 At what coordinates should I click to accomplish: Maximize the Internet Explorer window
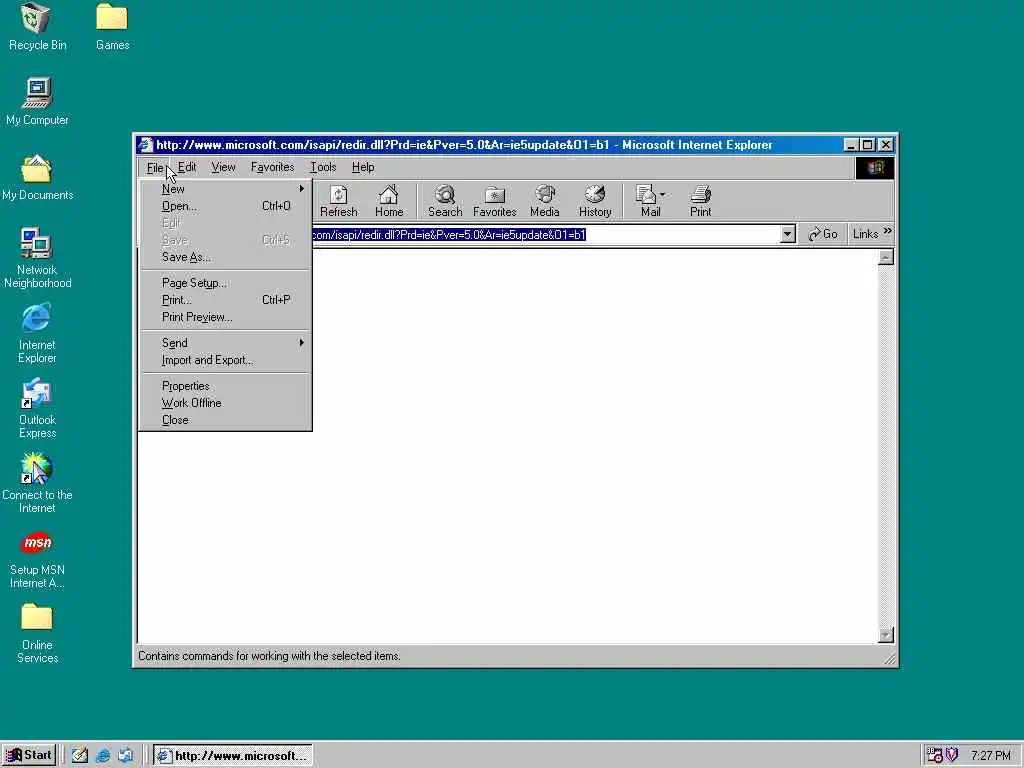point(867,145)
